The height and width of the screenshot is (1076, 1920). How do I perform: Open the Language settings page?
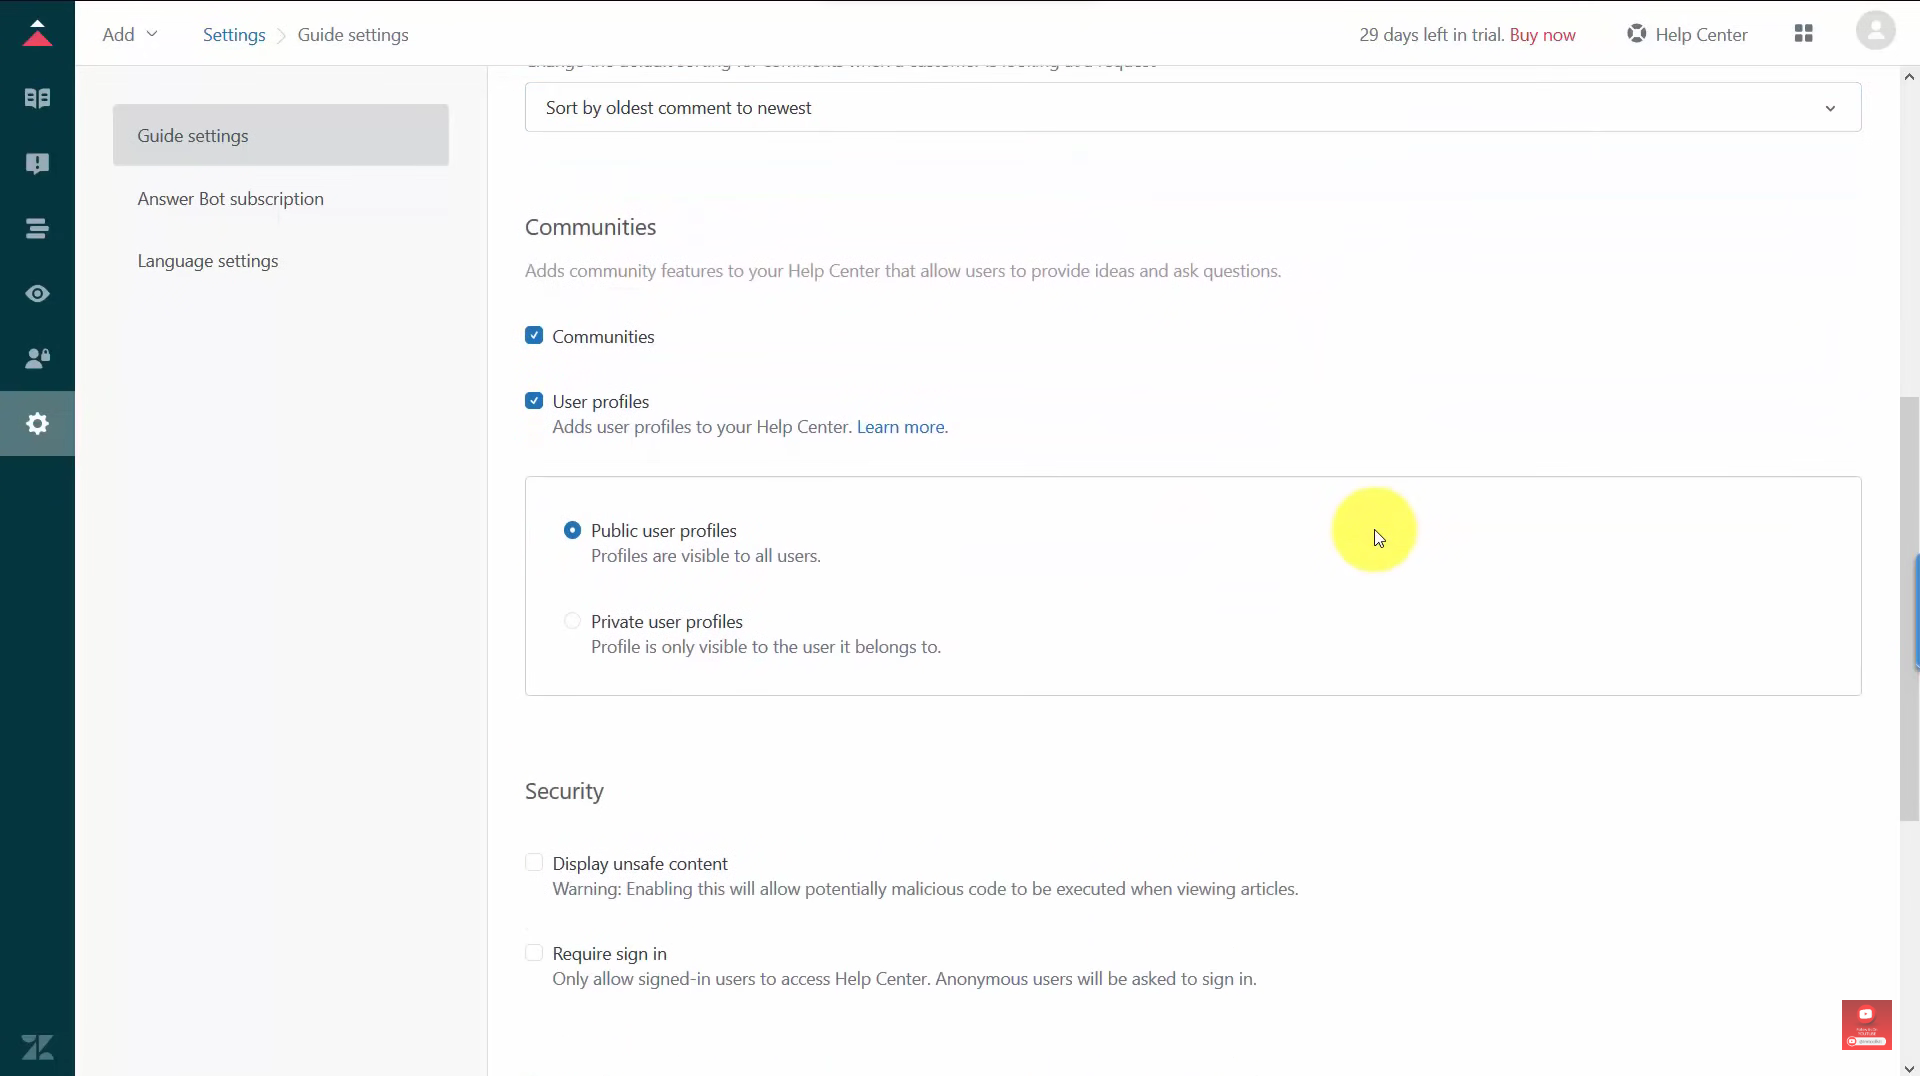point(208,260)
